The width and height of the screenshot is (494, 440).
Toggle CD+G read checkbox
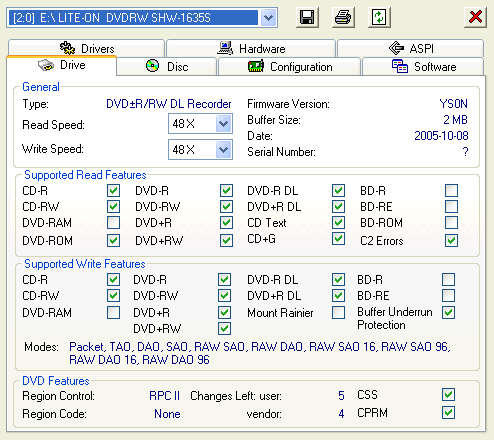[x=338, y=239]
